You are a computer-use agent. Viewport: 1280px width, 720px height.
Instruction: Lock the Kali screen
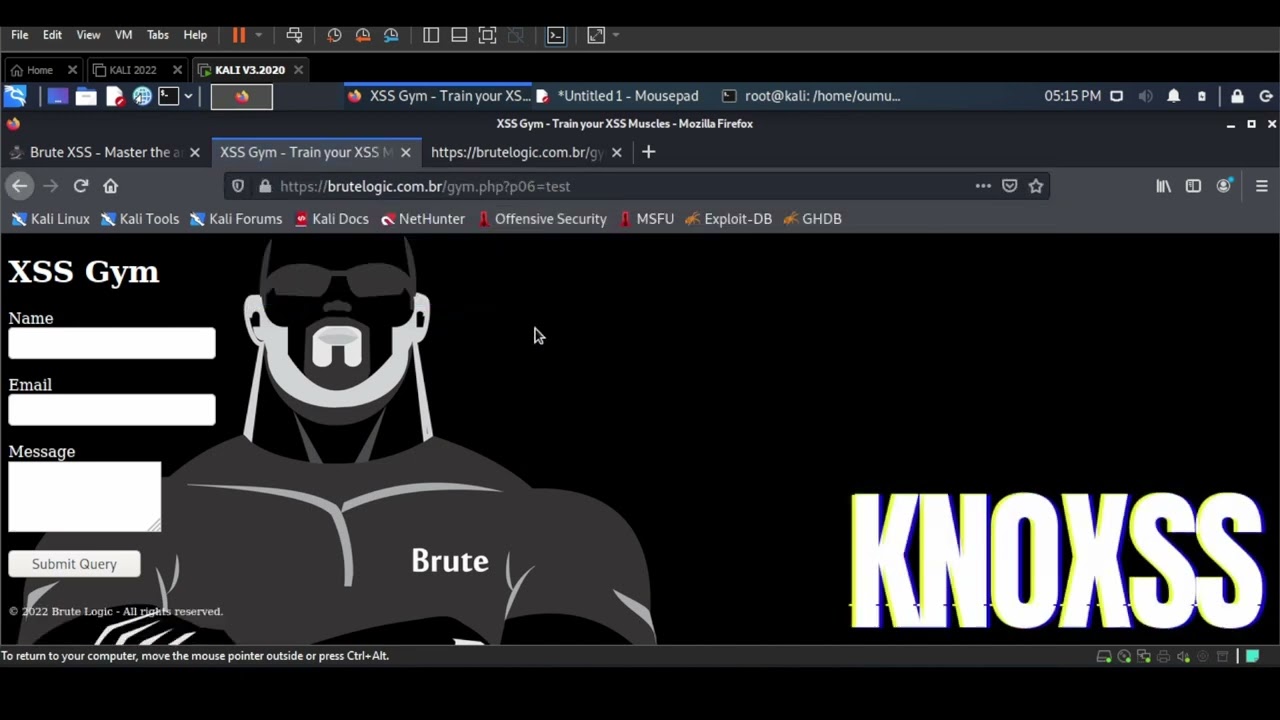point(1237,96)
